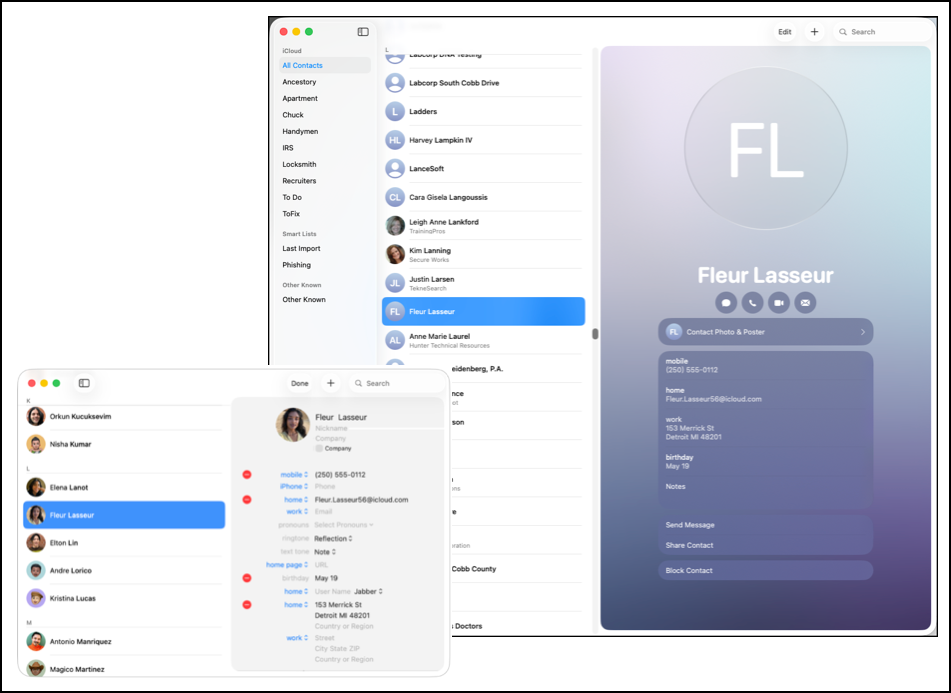Viewport: 951px width, 693px height.
Task: Toggle sidebar icon in the back Contacts window
Action: click(363, 32)
